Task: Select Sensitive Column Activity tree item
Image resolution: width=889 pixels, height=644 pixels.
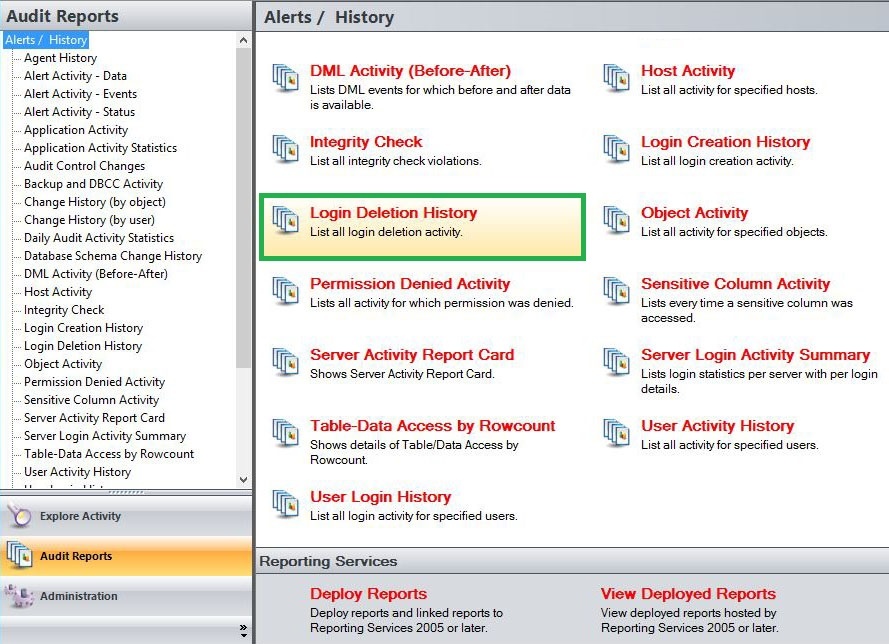Action: point(91,400)
